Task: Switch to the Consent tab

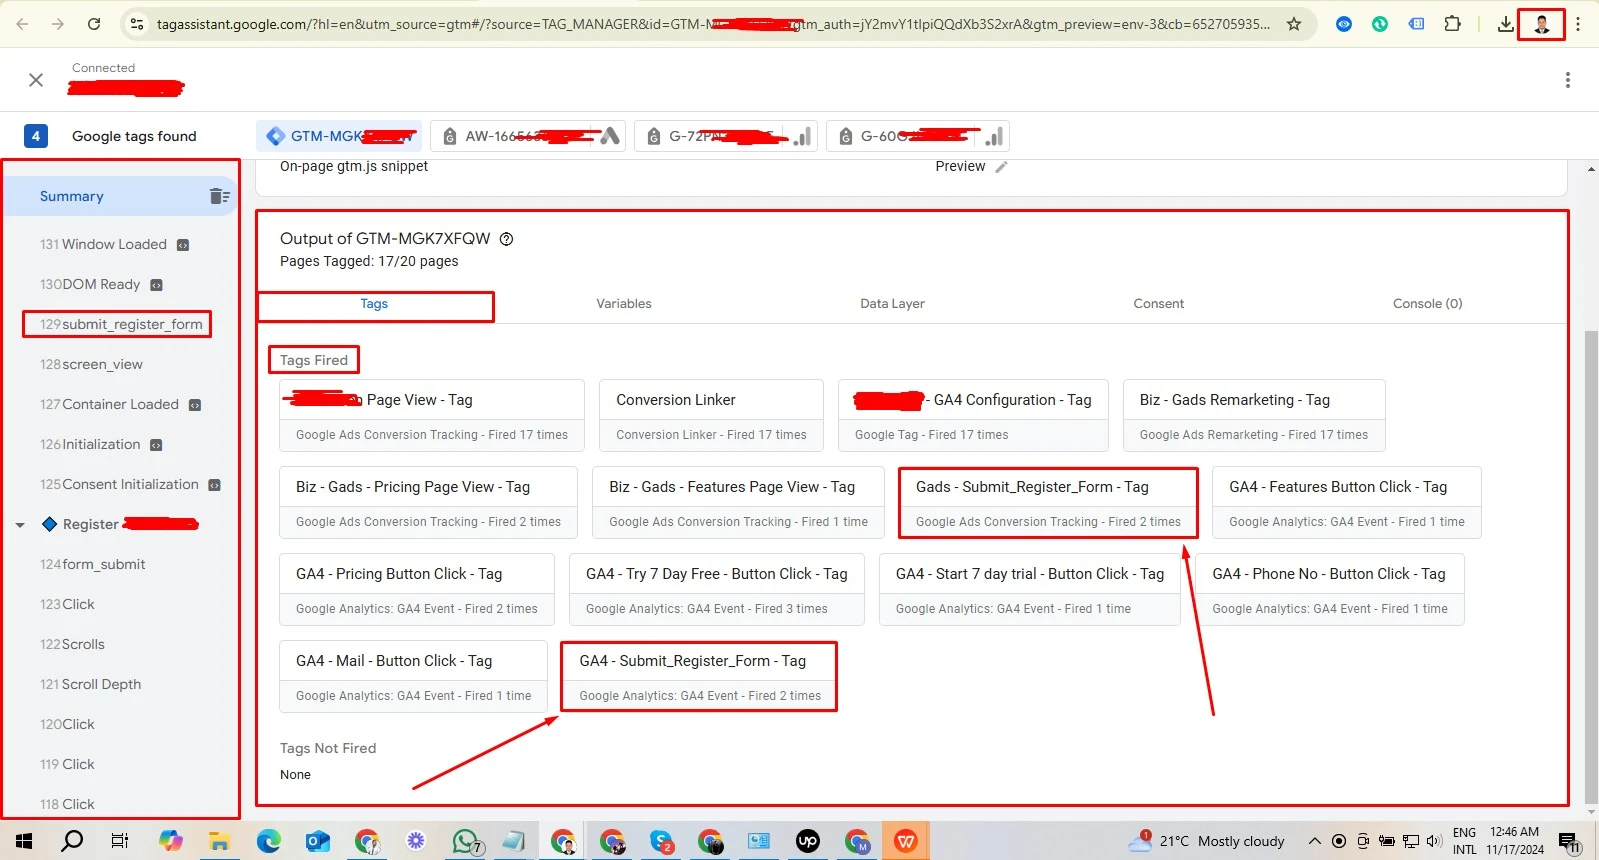Action: tap(1158, 304)
